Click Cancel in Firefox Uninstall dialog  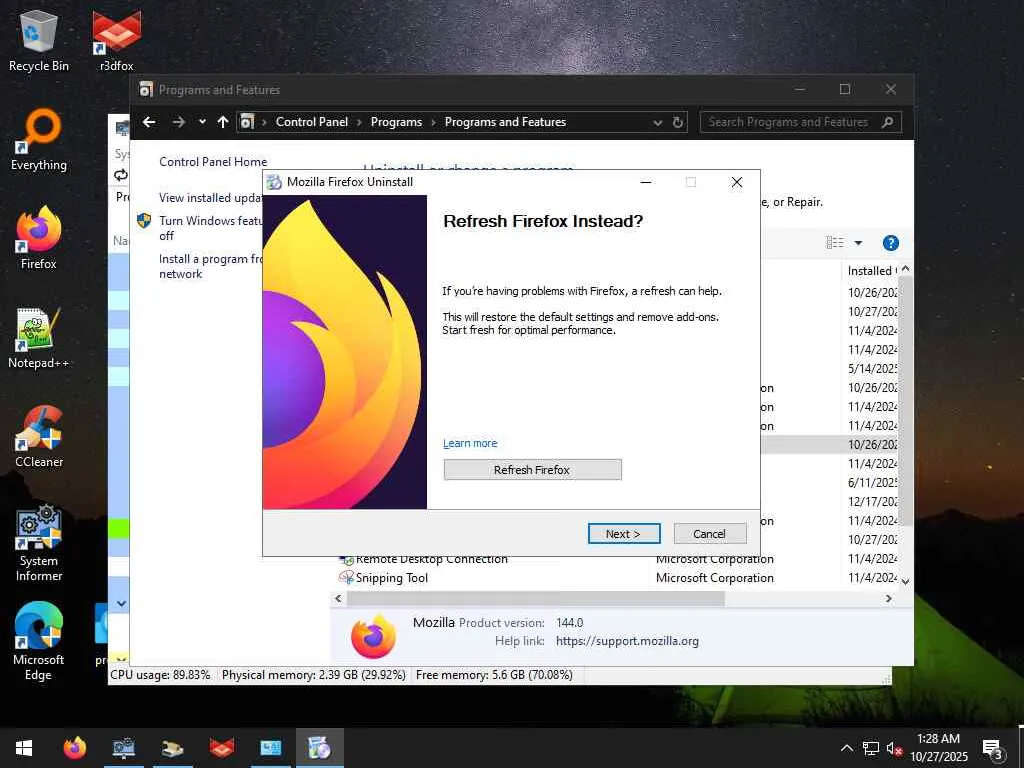(709, 534)
